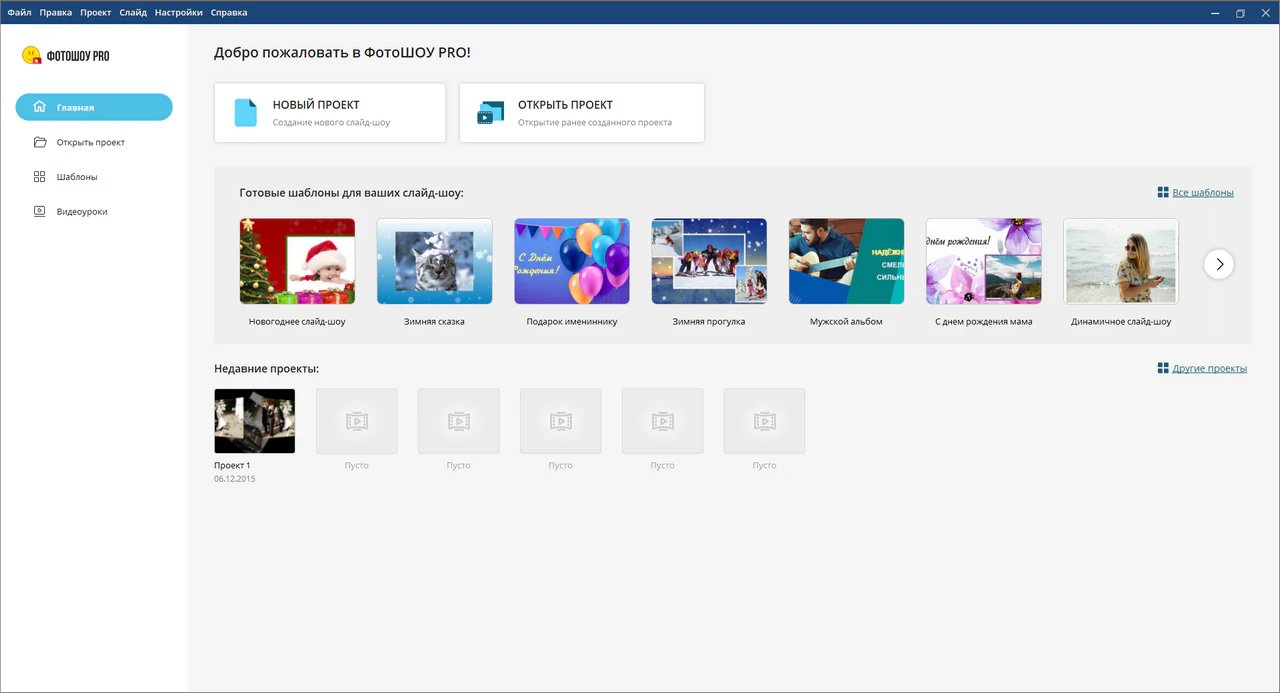Select the Динамичное слайд-шоу template thumbnail

tap(1121, 261)
